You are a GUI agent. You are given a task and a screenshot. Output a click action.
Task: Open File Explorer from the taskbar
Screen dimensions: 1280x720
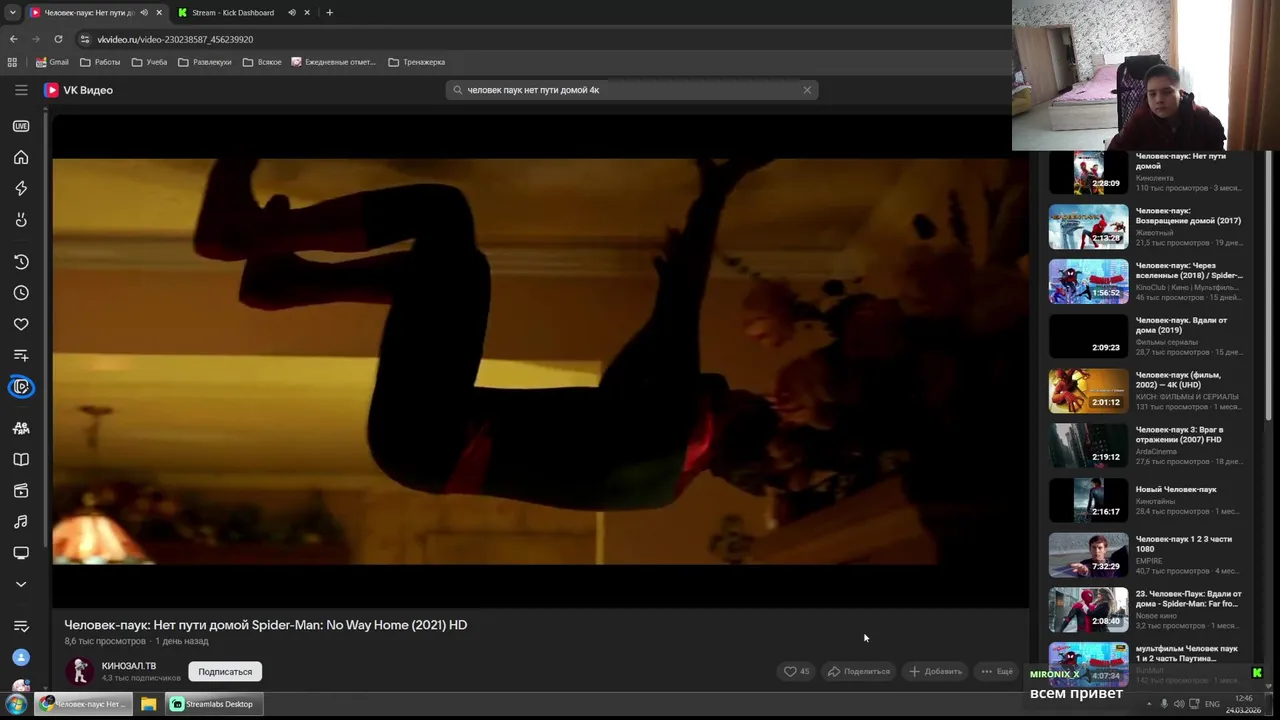148,704
